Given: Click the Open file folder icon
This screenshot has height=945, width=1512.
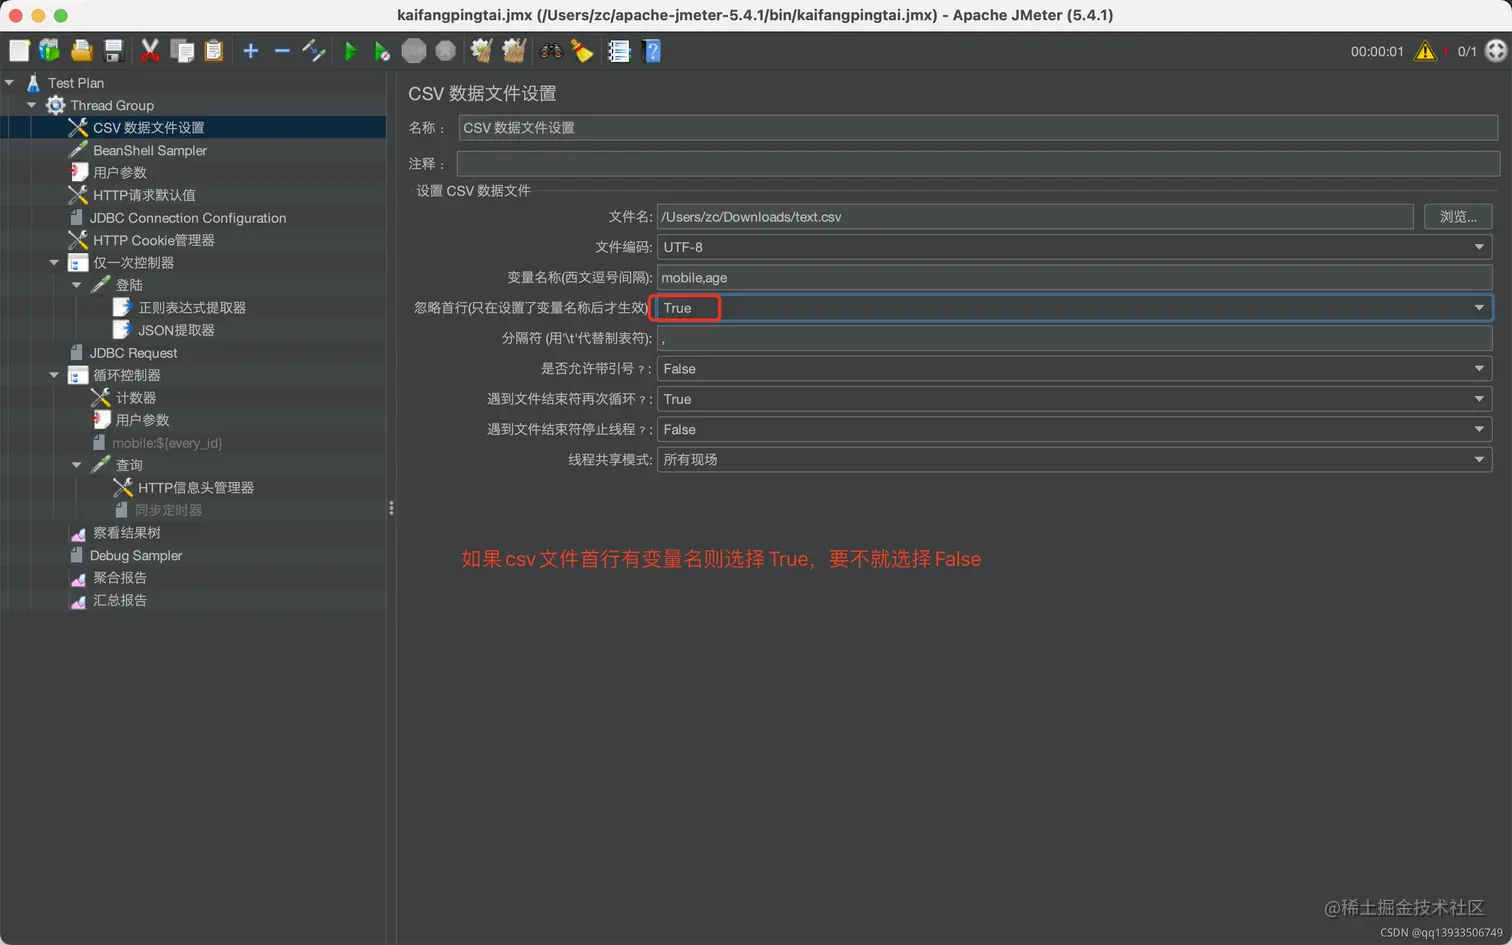Looking at the screenshot, I should [x=82, y=50].
